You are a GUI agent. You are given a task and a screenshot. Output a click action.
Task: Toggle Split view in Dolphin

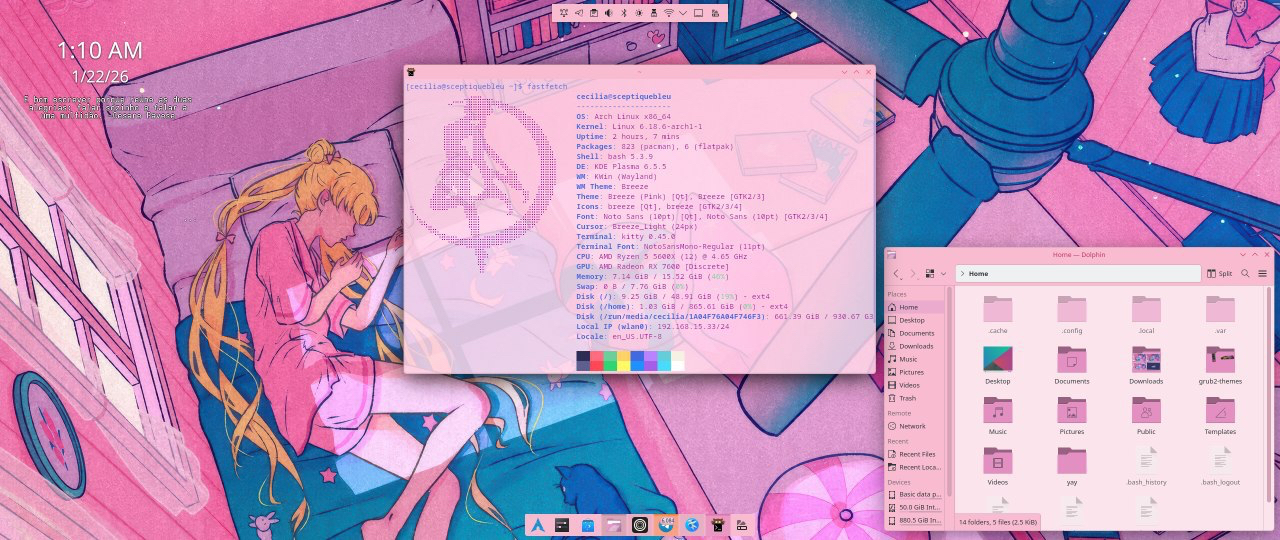pyautogui.click(x=1220, y=273)
